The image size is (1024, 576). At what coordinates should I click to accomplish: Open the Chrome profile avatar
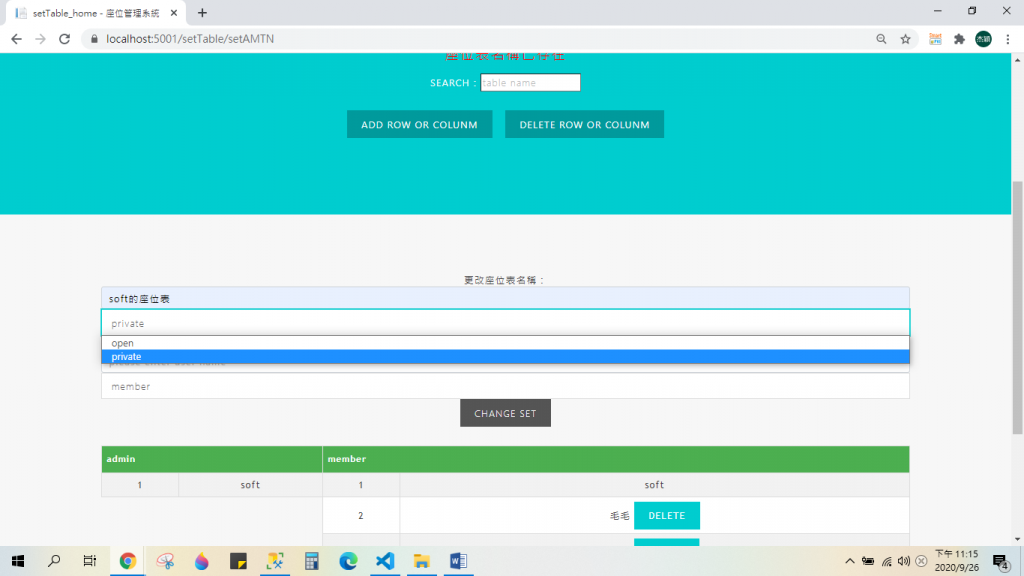pyautogui.click(x=984, y=39)
